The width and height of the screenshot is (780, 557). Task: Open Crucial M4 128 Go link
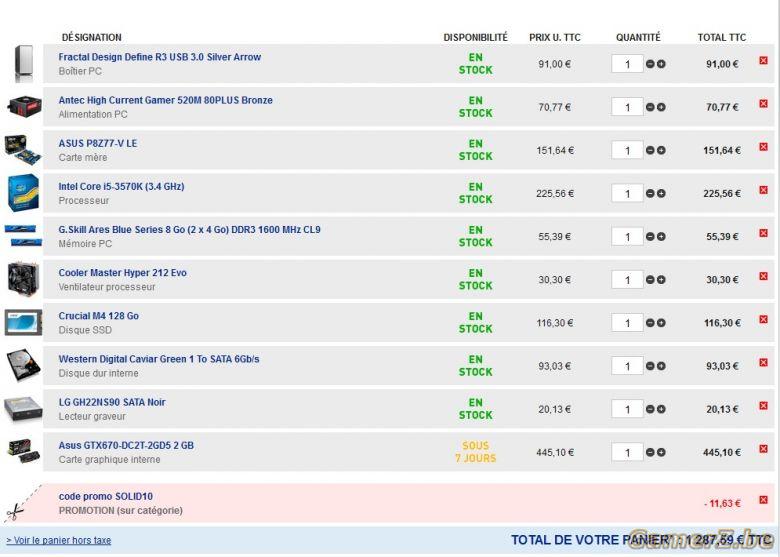98,316
